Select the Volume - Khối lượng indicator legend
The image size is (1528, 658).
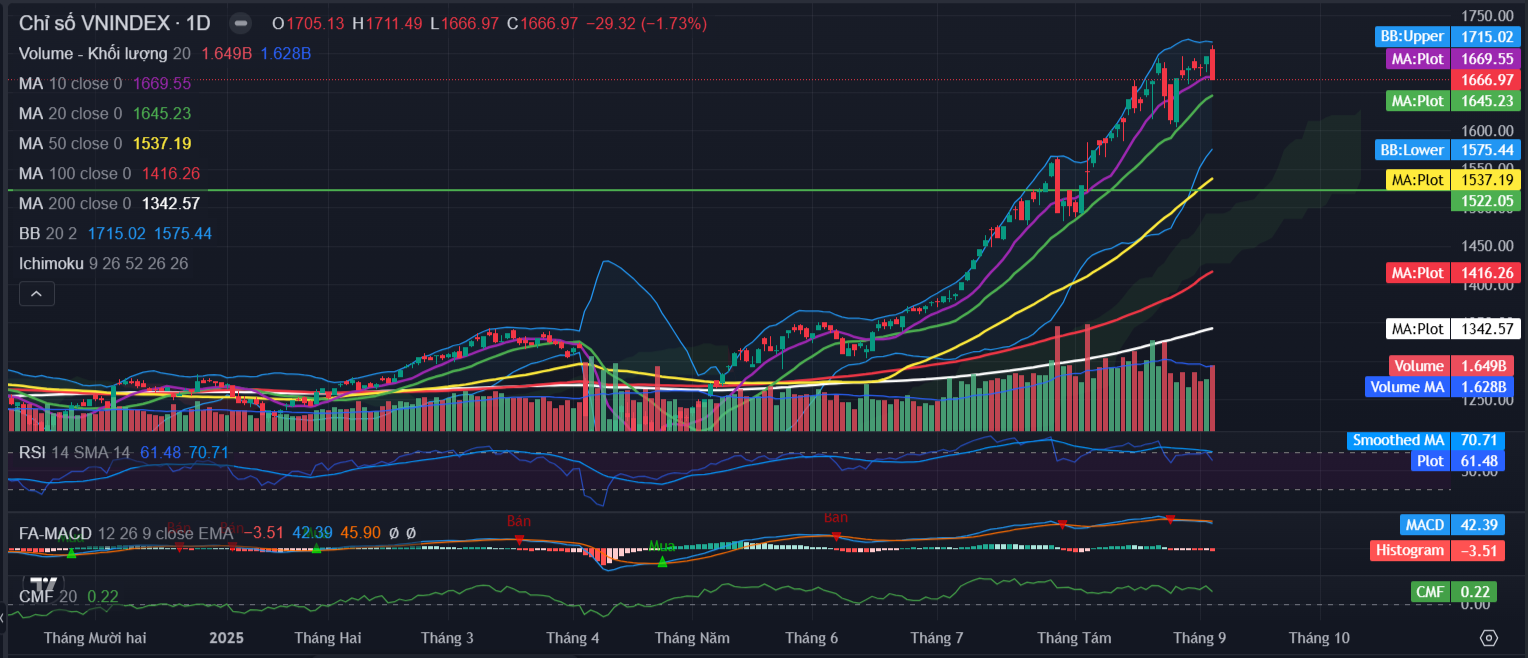click(94, 53)
